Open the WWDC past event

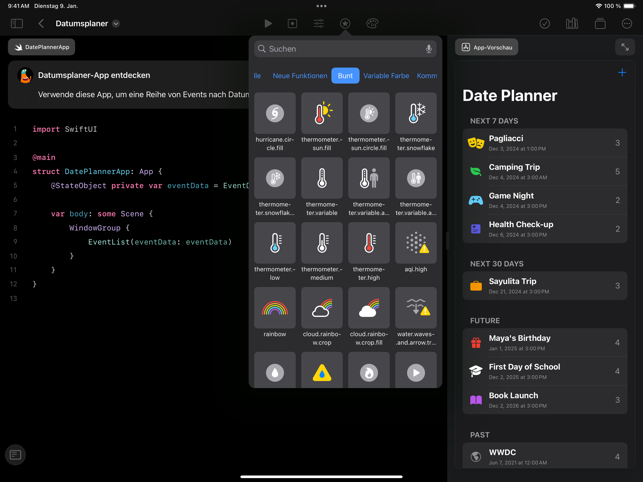[x=545, y=456]
